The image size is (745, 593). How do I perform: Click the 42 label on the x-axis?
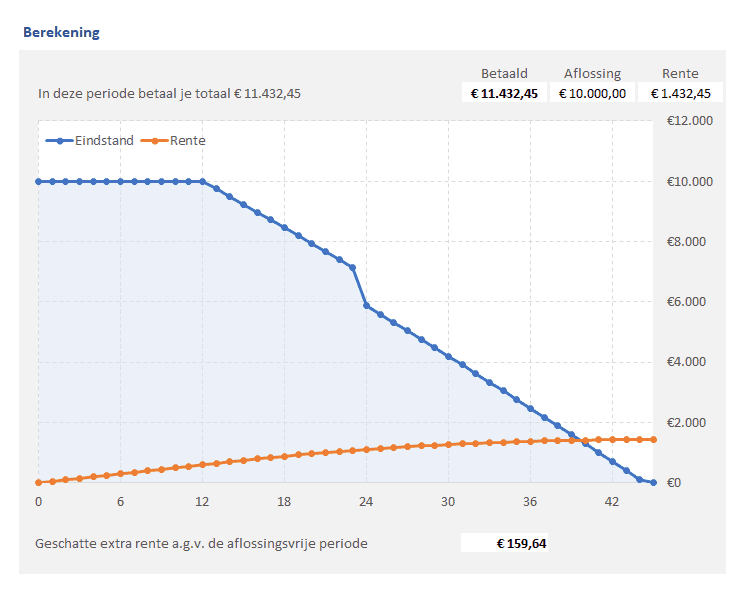pos(612,501)
